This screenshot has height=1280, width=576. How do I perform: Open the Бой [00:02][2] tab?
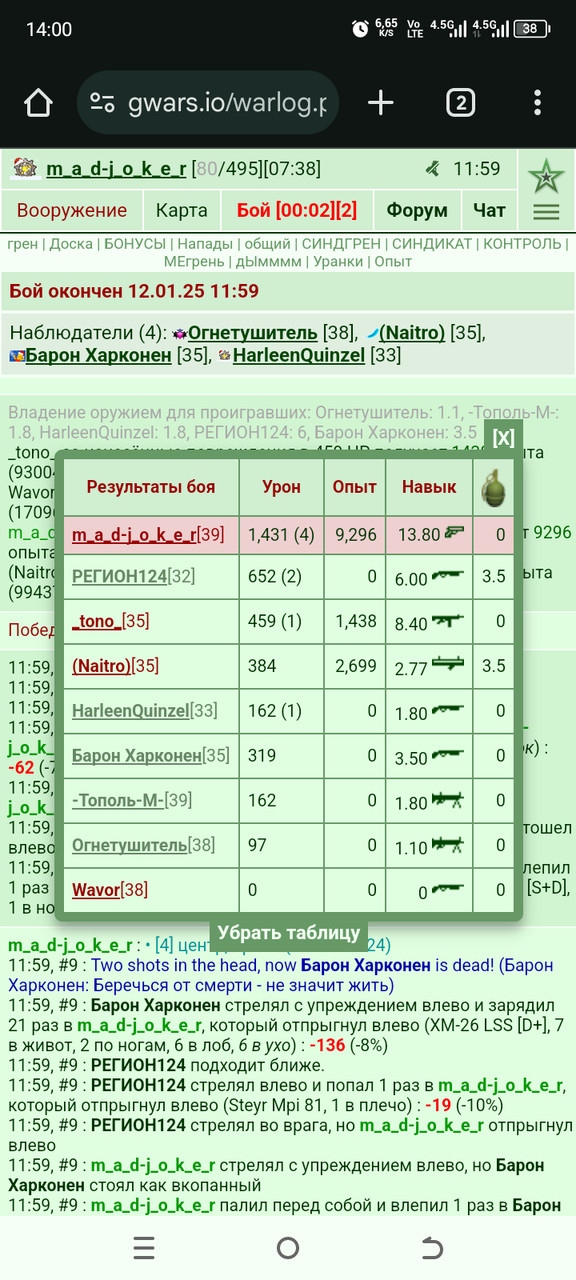297,210
